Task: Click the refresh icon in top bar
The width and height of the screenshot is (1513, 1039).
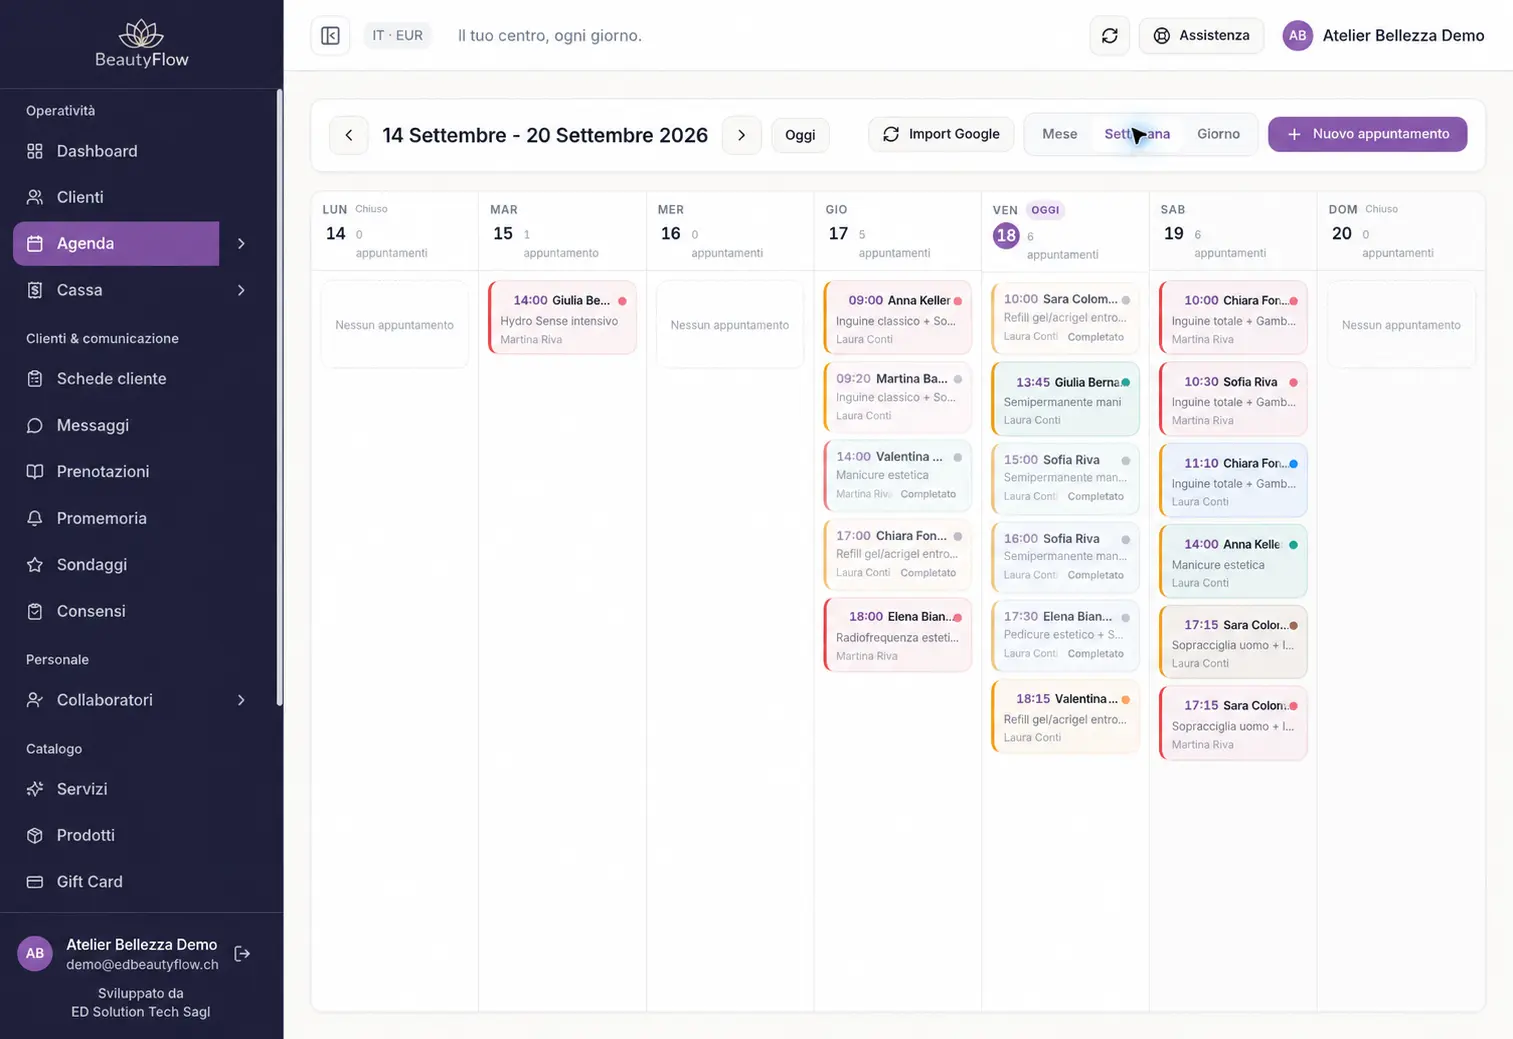Action: pos(1109,36)
